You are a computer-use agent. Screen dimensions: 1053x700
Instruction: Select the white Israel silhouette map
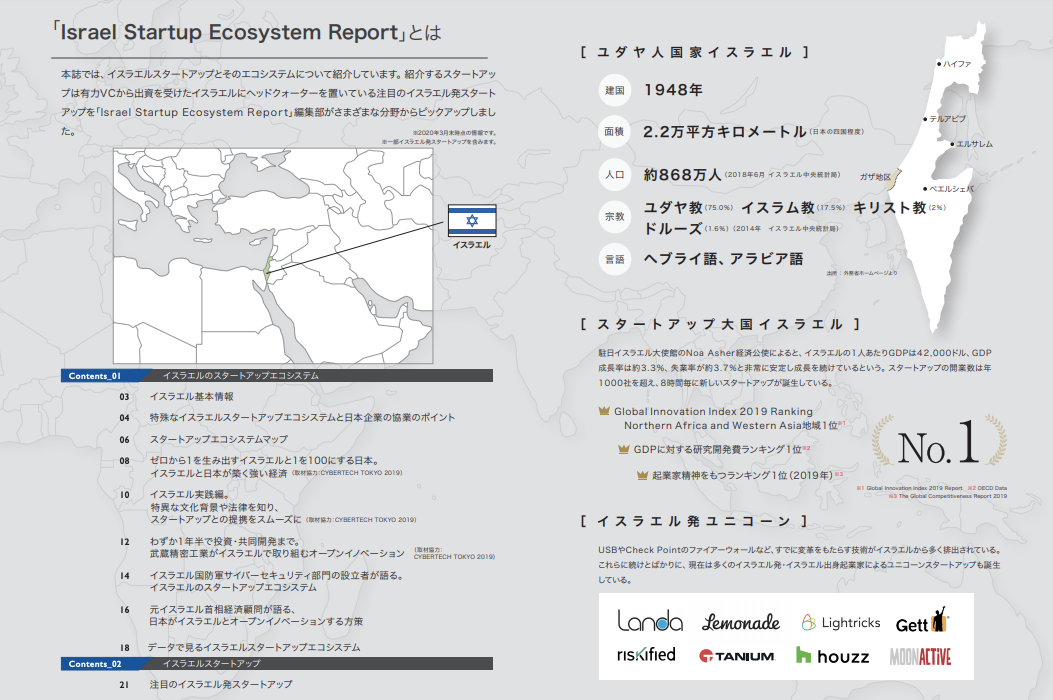pos(939,178)
